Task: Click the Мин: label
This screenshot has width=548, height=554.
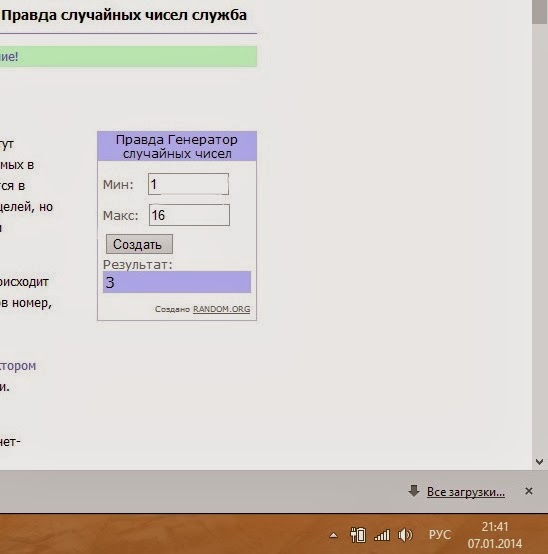Action: [118, 184]
